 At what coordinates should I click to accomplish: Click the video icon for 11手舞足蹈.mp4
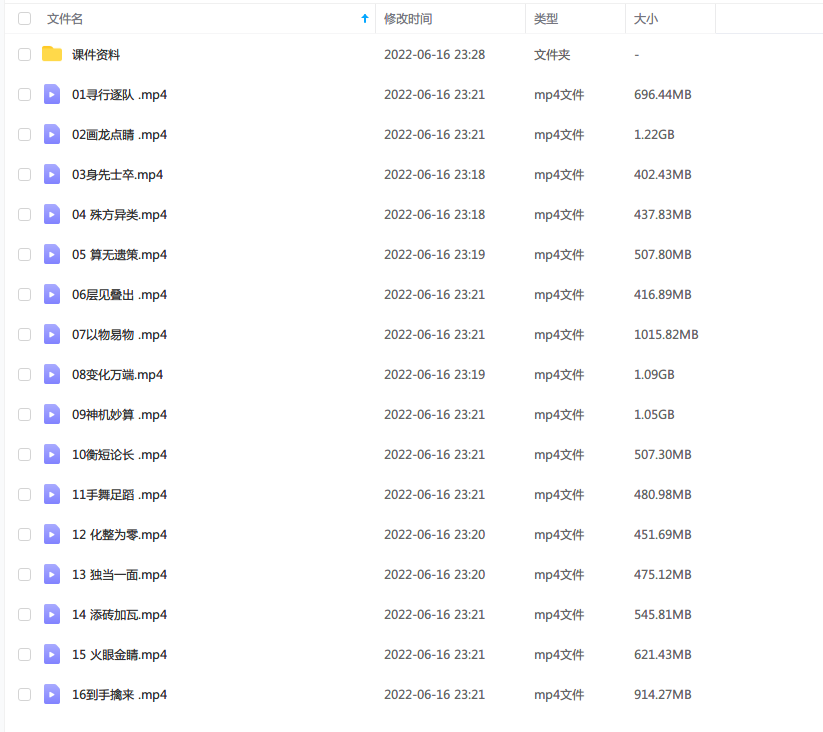(51, 494)
